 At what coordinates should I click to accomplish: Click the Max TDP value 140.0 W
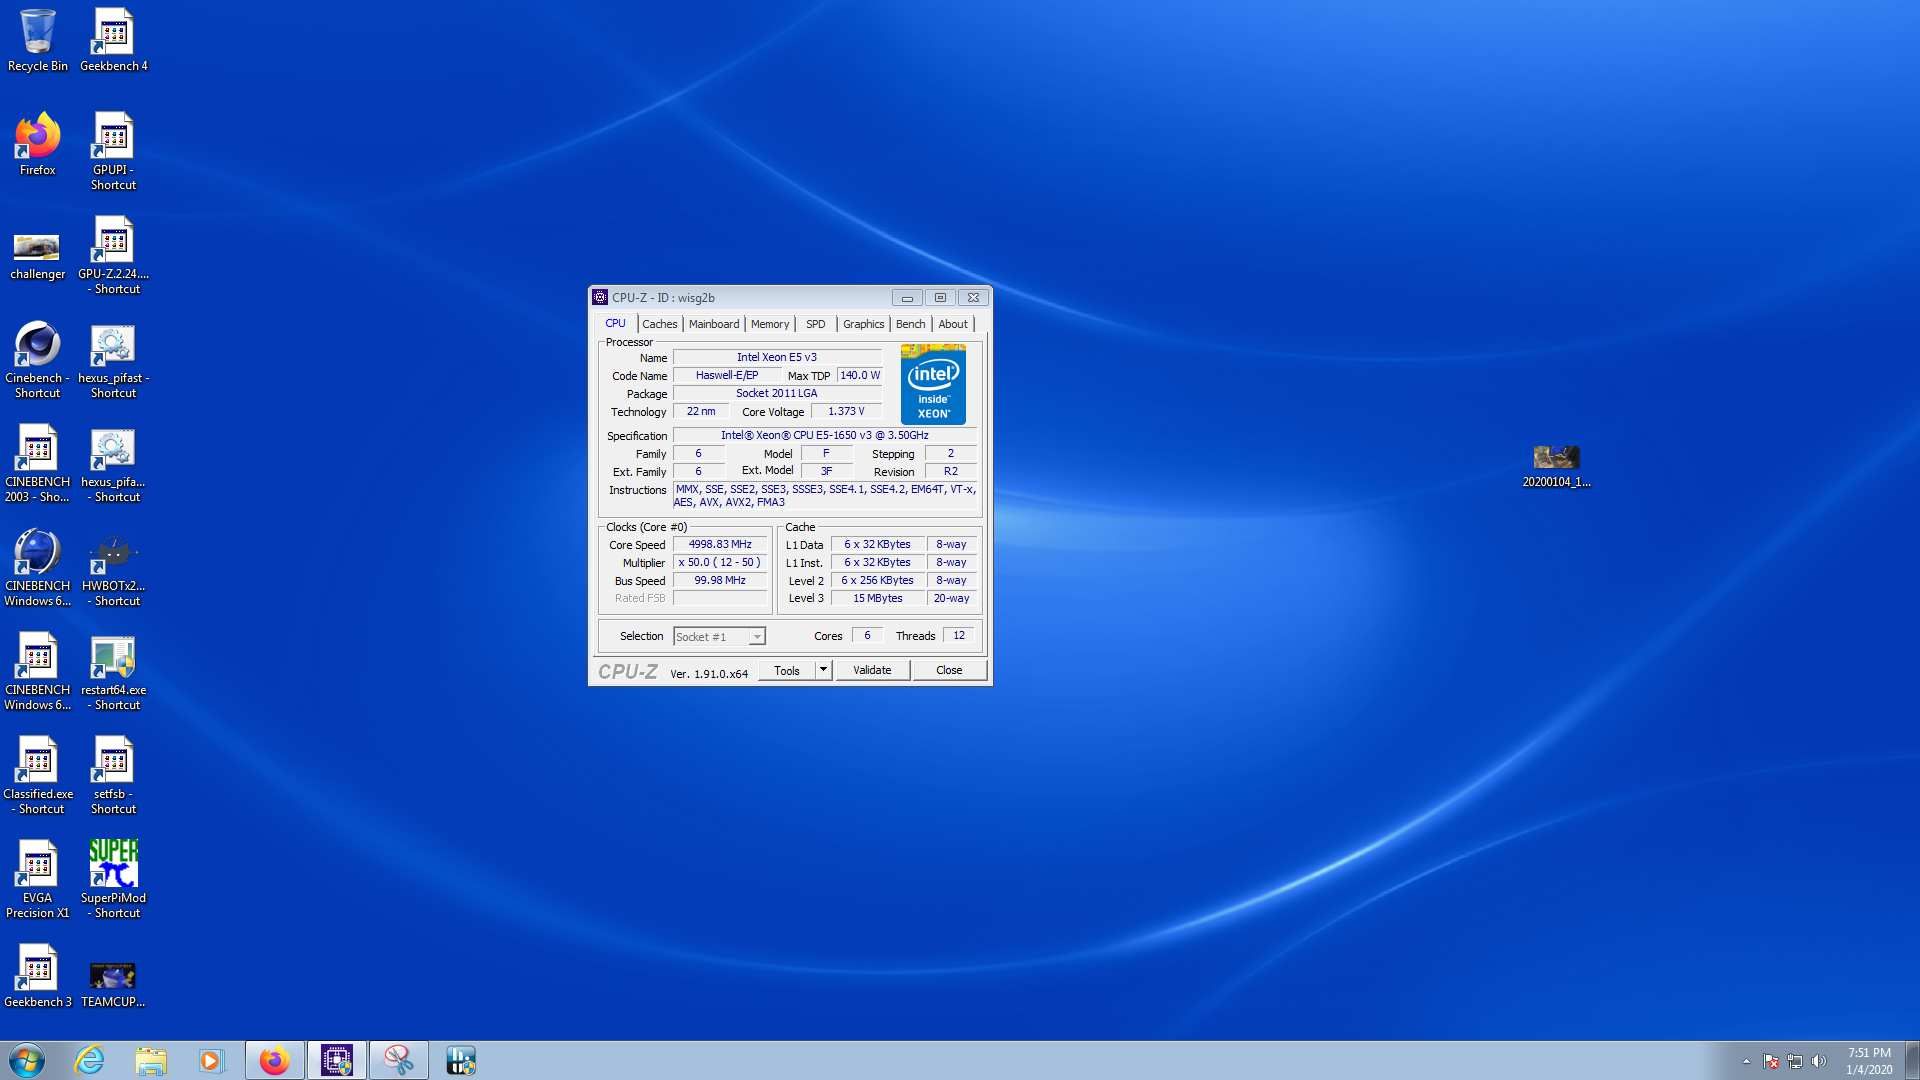point(860,376)
